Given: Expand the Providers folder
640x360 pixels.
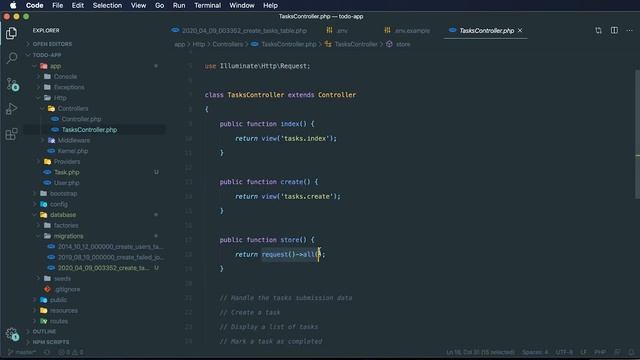Looking at the screenshot, I should coord(67,161).
